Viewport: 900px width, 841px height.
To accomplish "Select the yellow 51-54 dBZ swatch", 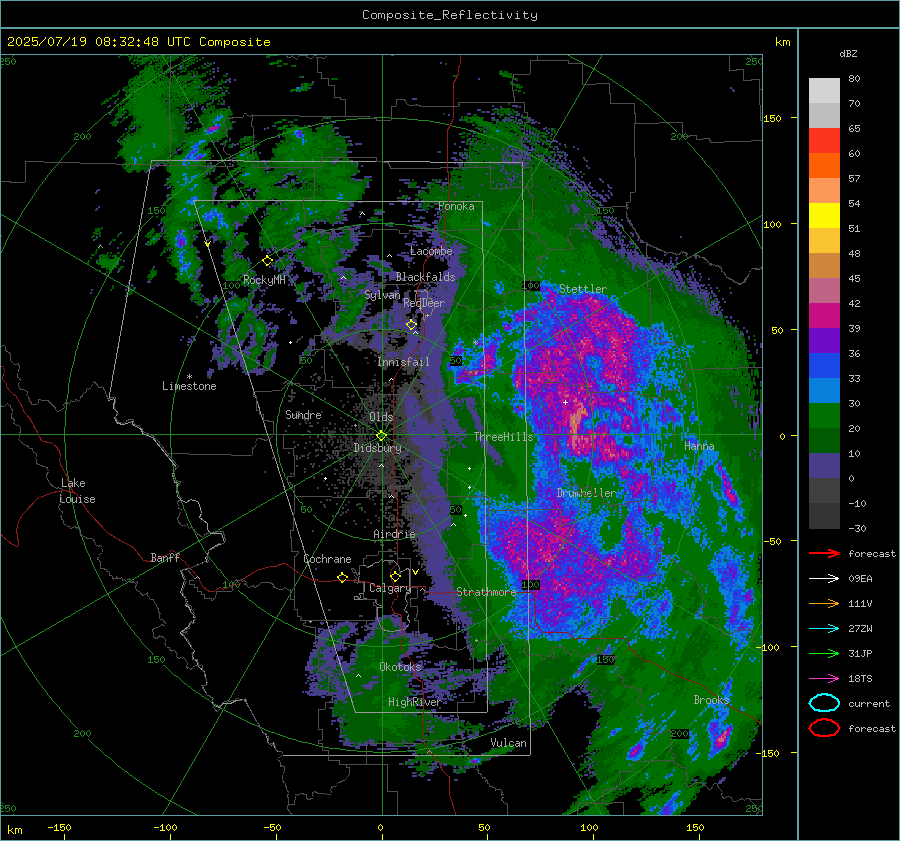I will [824, 216].
